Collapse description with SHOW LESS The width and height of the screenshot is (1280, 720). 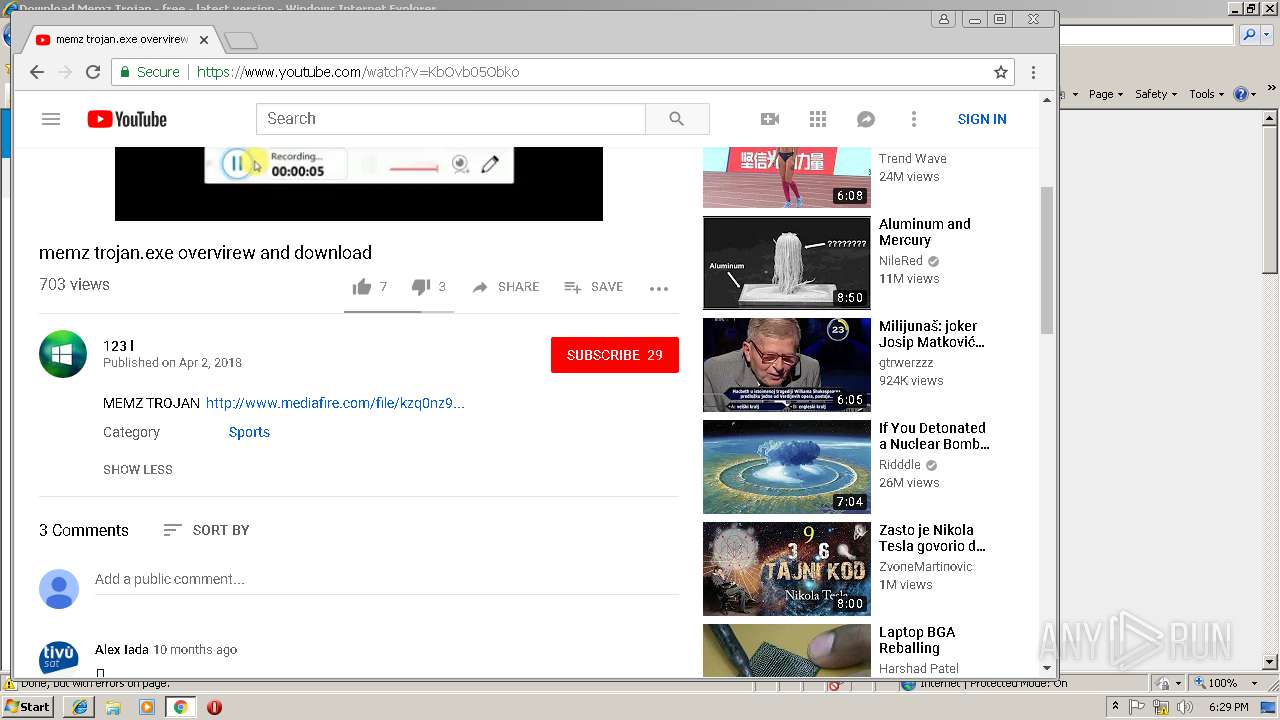click(138, 469)
